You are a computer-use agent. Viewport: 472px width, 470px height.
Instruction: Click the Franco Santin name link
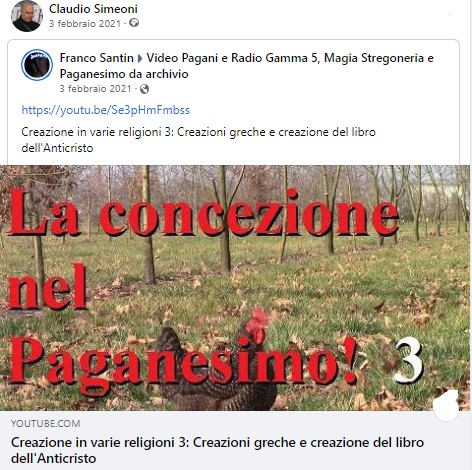click(x=97, y=58)
